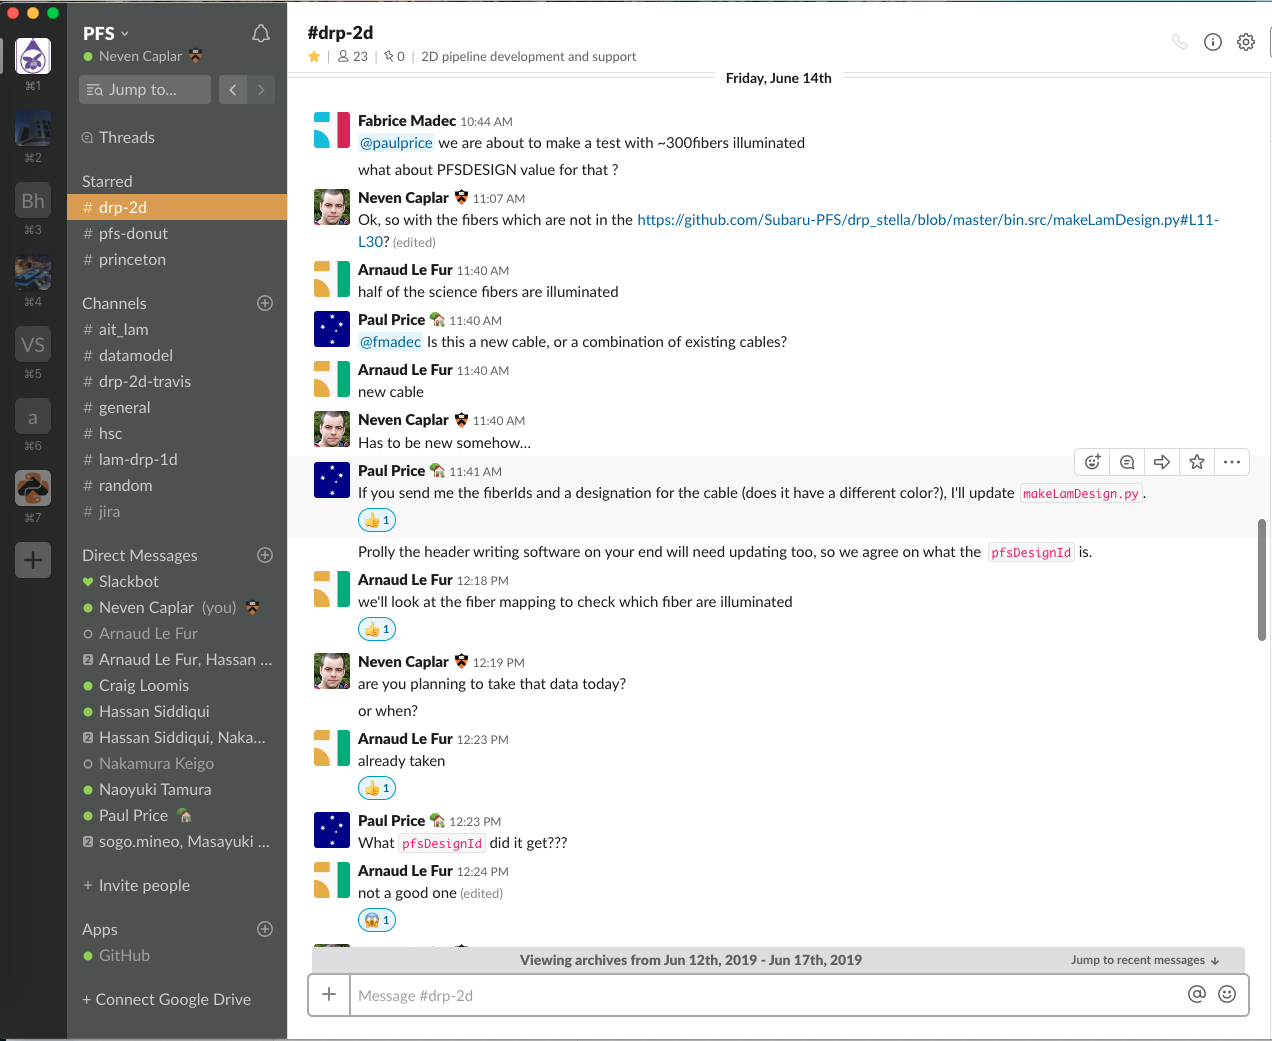Open the PFS workspace dropdown menu
Screen dimensions: 1272x1041
point(106,34)
